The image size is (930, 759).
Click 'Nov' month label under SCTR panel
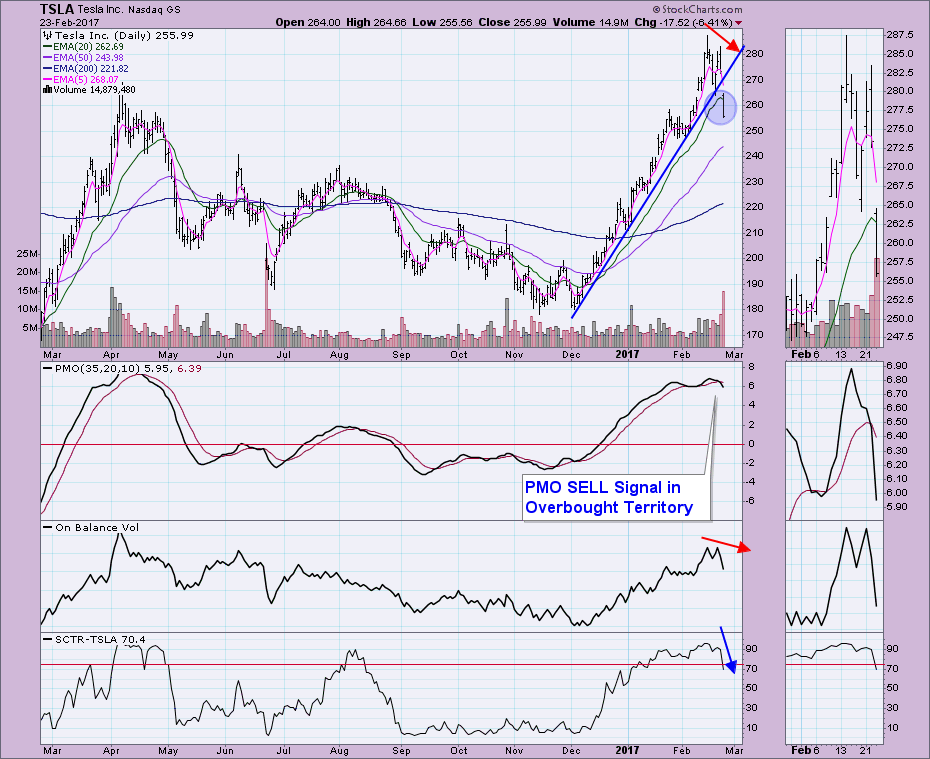(x=514, y=750)
